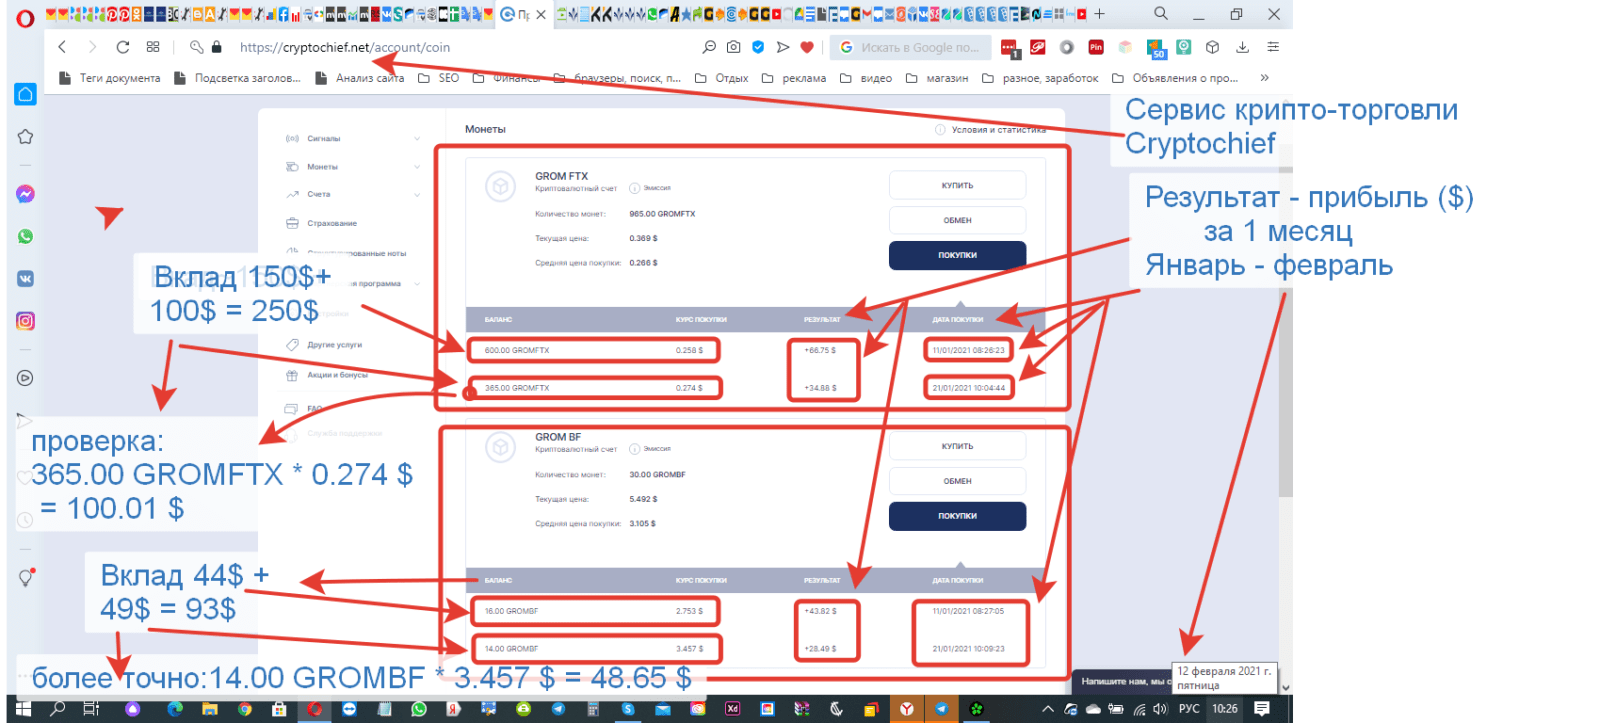
Task: Open a new browser tab
Action: pos(1100,14)
